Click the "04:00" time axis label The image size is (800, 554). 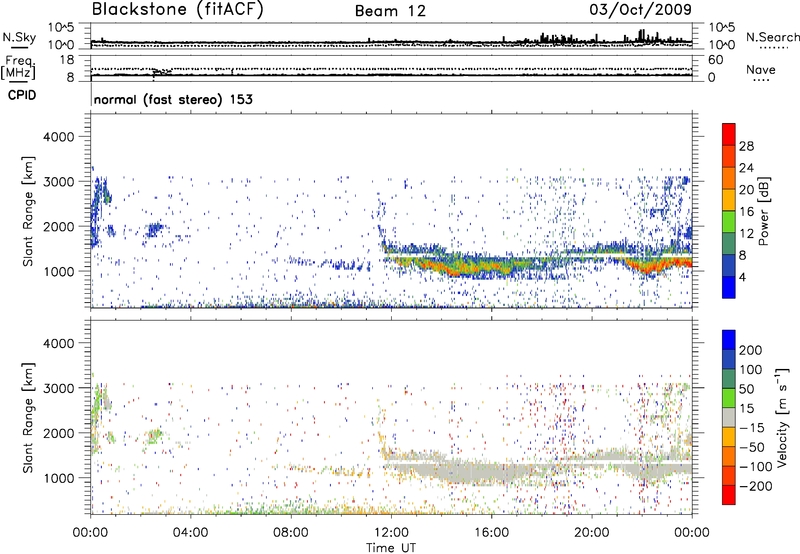click(x=191, y=533)
